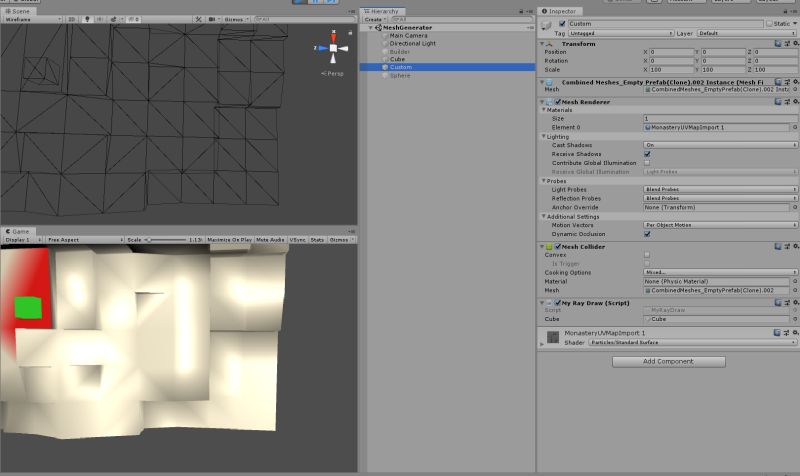Select Sphere object in Hierarchy

point(399,76)
